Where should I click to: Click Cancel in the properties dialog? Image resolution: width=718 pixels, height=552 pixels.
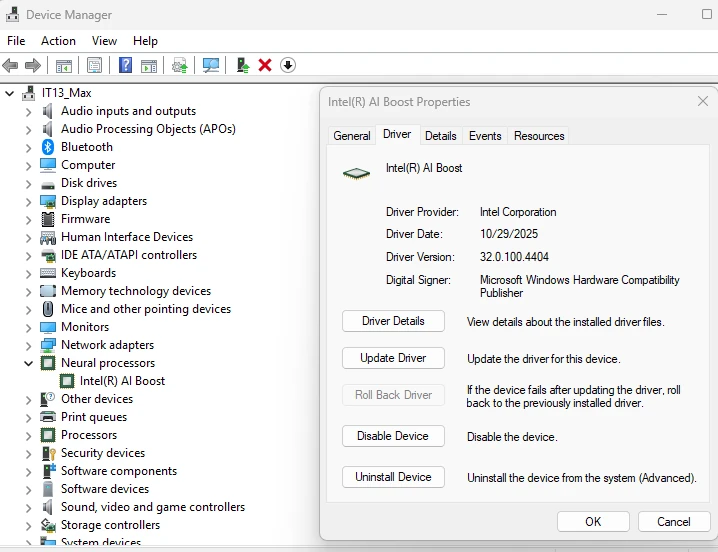coord(674,522)
